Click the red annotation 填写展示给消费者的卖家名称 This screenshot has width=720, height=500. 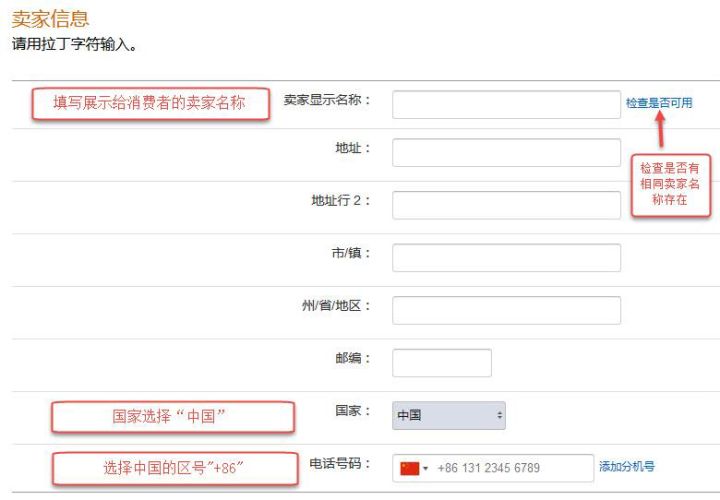[150, 104]
